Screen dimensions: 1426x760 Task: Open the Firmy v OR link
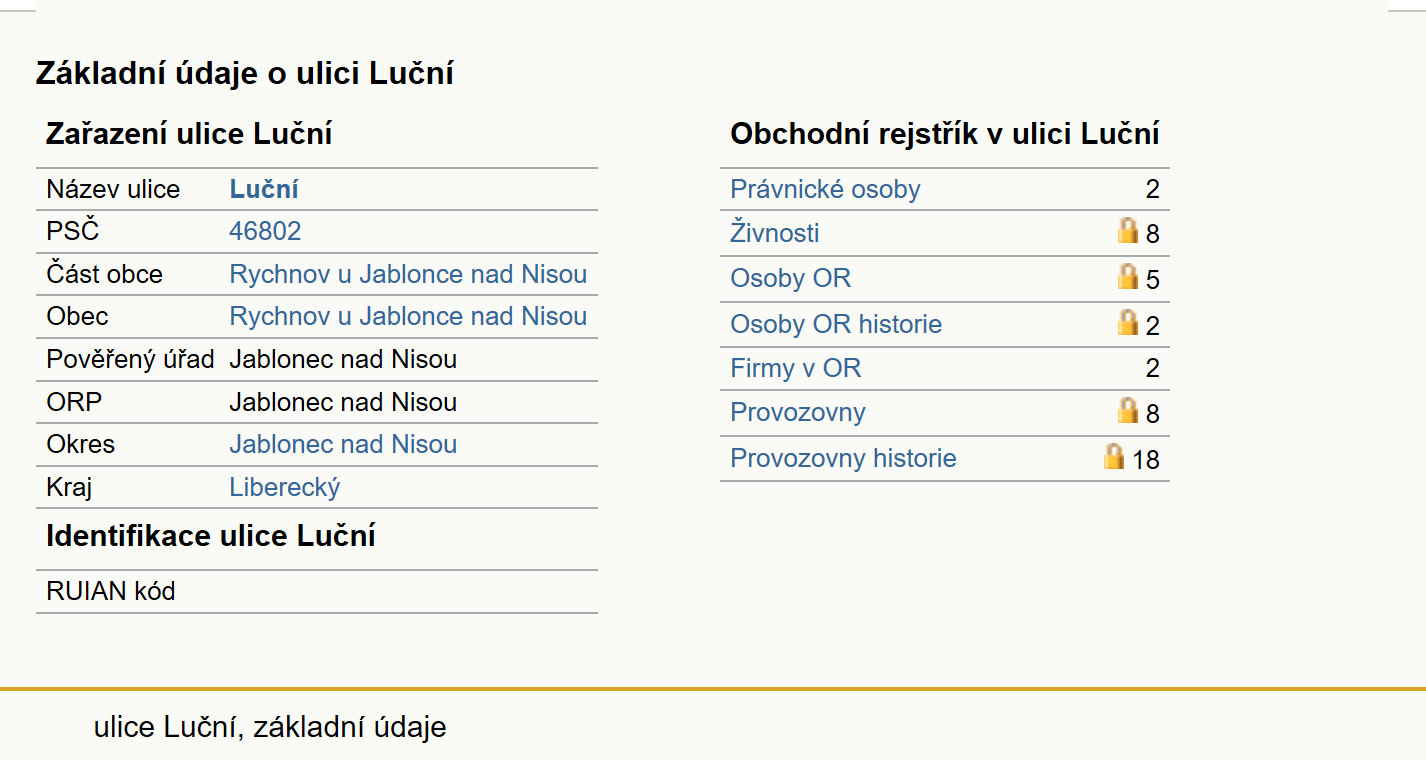click(x=795, y=368)
